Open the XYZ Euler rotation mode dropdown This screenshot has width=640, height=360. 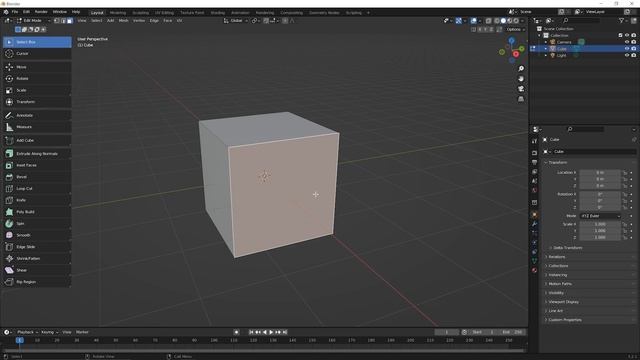[x=600, y=216]
